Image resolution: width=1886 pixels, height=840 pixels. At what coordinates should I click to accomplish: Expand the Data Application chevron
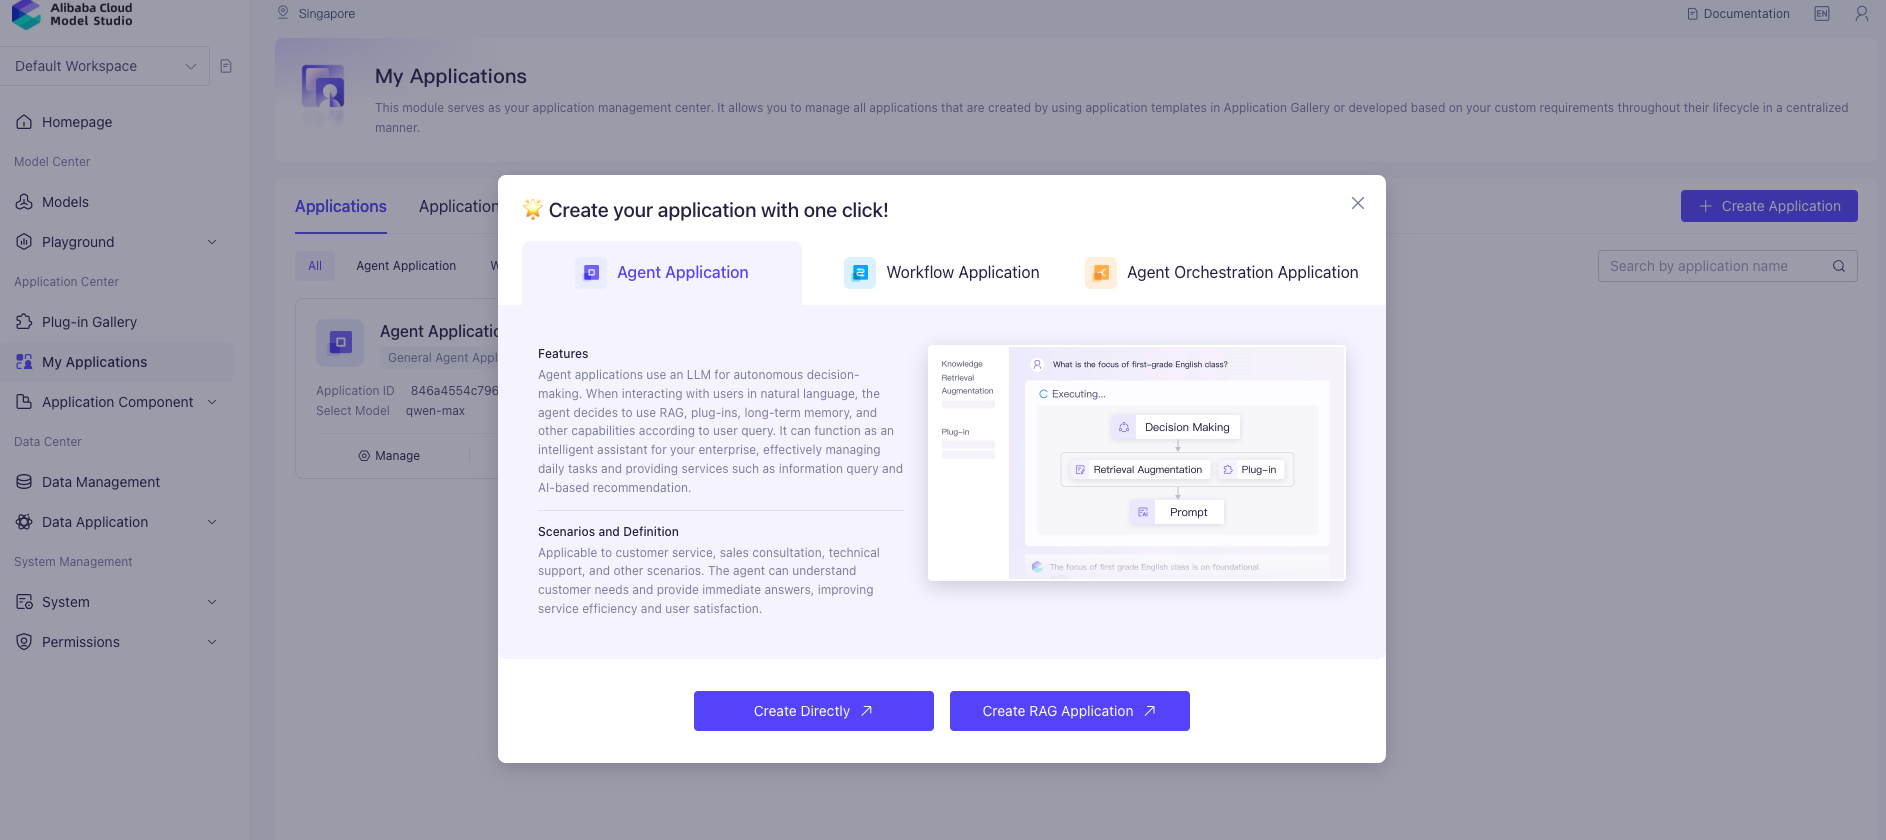point(212,522)
